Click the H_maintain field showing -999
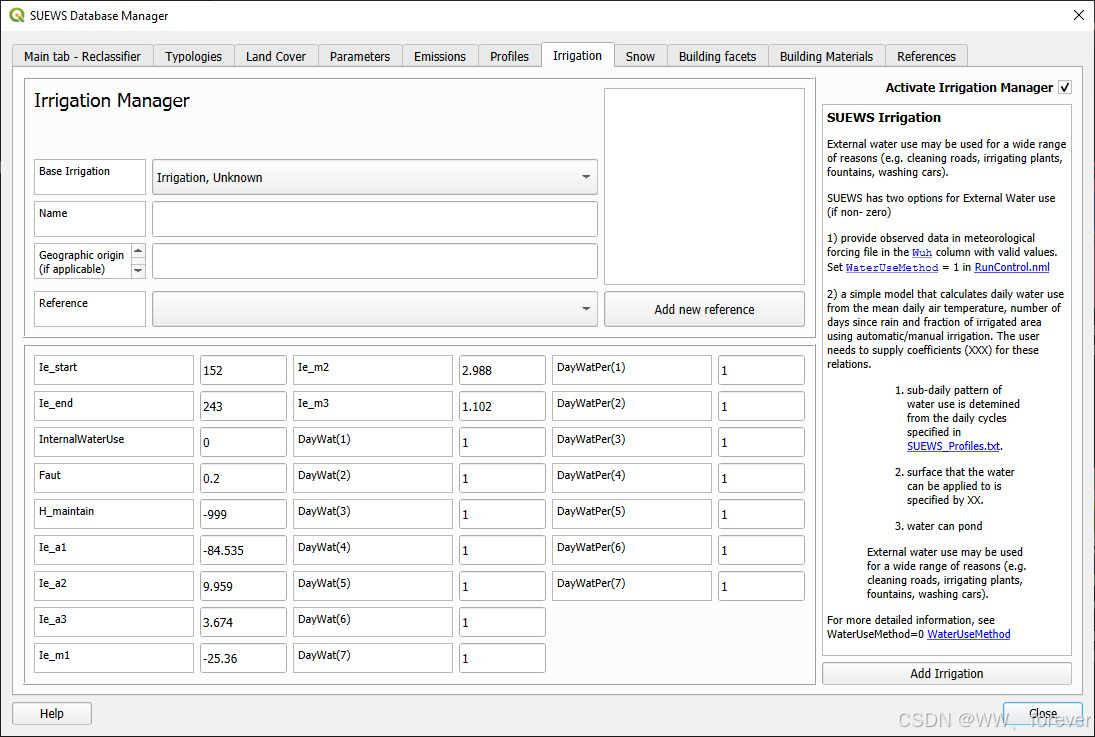This screenshot has width=1095, height=737. [x=243, y=514]
